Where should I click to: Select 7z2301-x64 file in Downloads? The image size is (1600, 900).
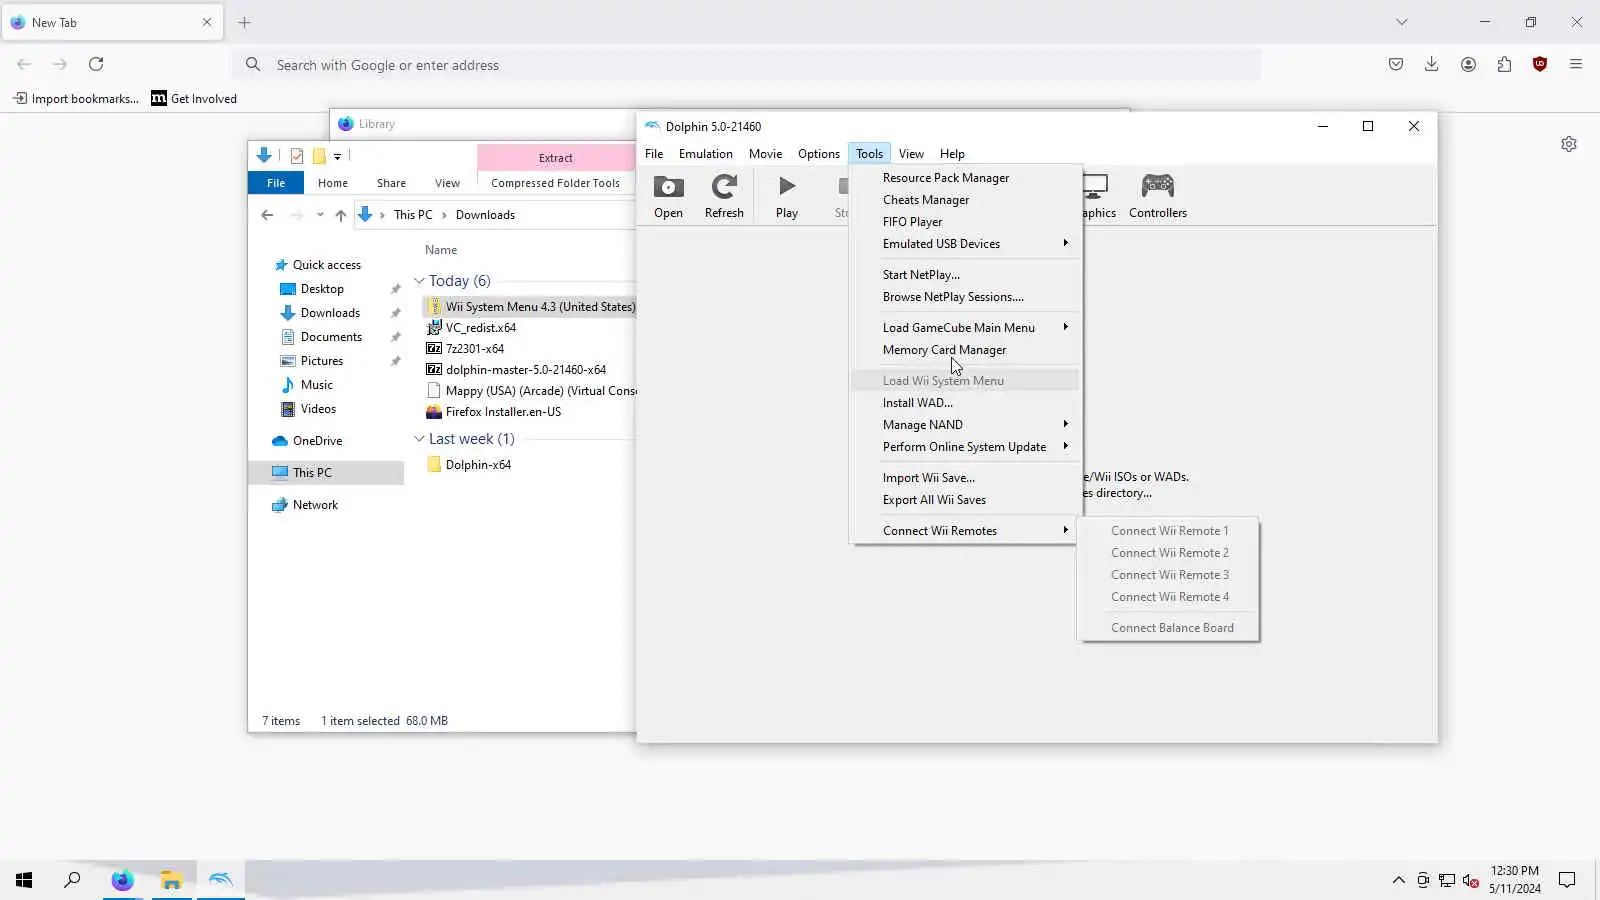(475, 349)
